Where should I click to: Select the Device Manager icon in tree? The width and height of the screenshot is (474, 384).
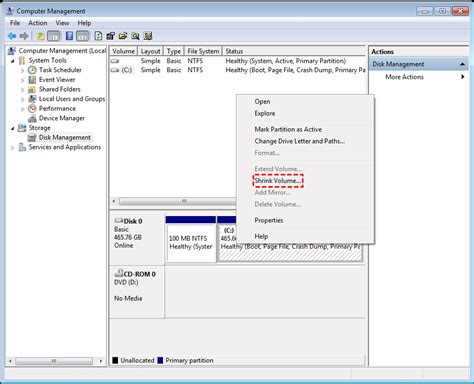(32, 118)
